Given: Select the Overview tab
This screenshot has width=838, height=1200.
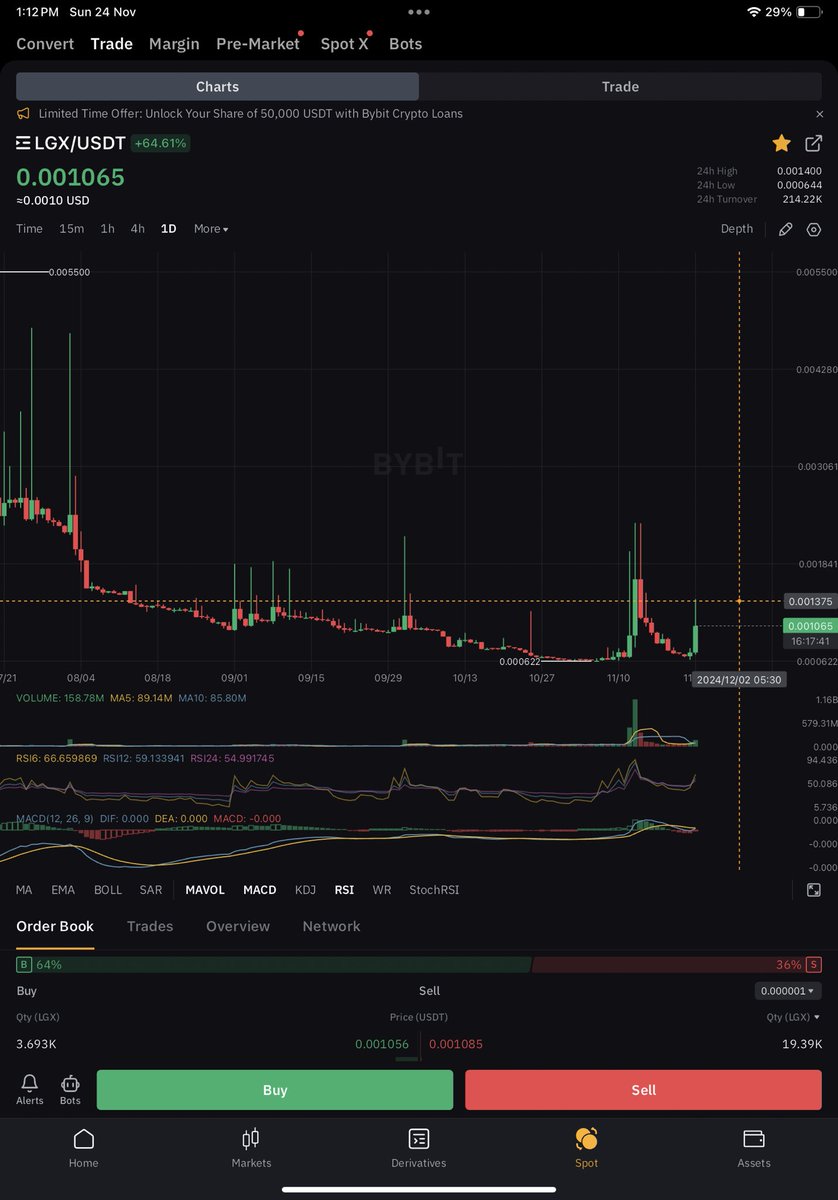Looking at the screenshot, I should [x=238, y=927].
